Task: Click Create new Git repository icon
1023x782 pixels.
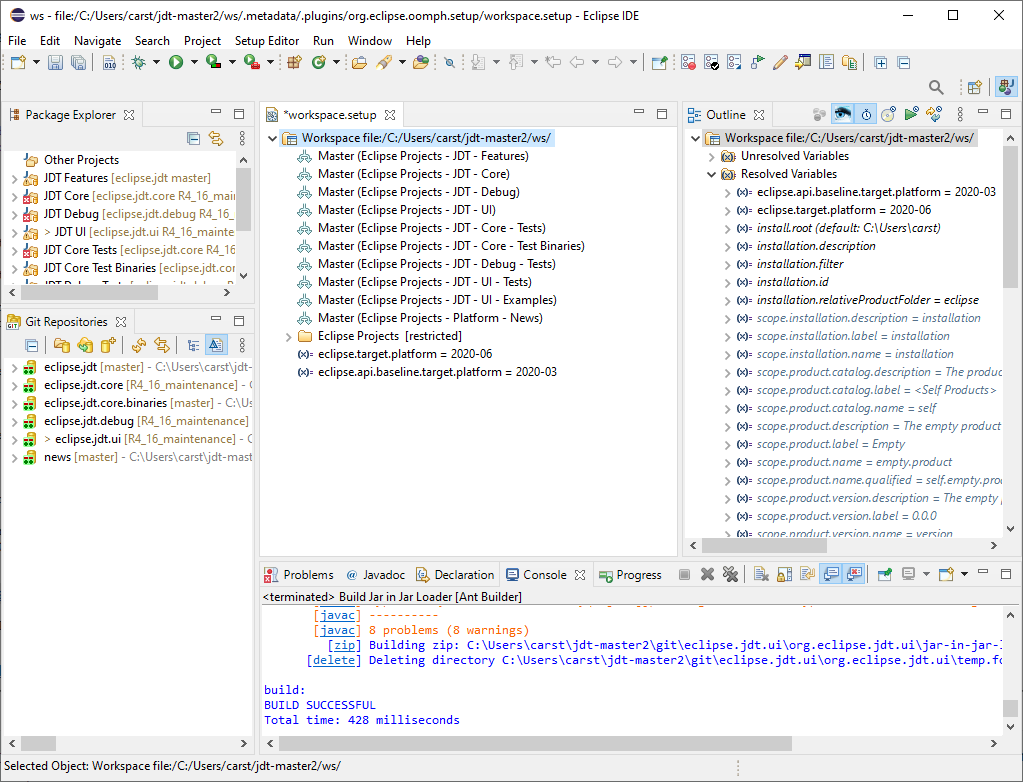Action: pos(108,345)
